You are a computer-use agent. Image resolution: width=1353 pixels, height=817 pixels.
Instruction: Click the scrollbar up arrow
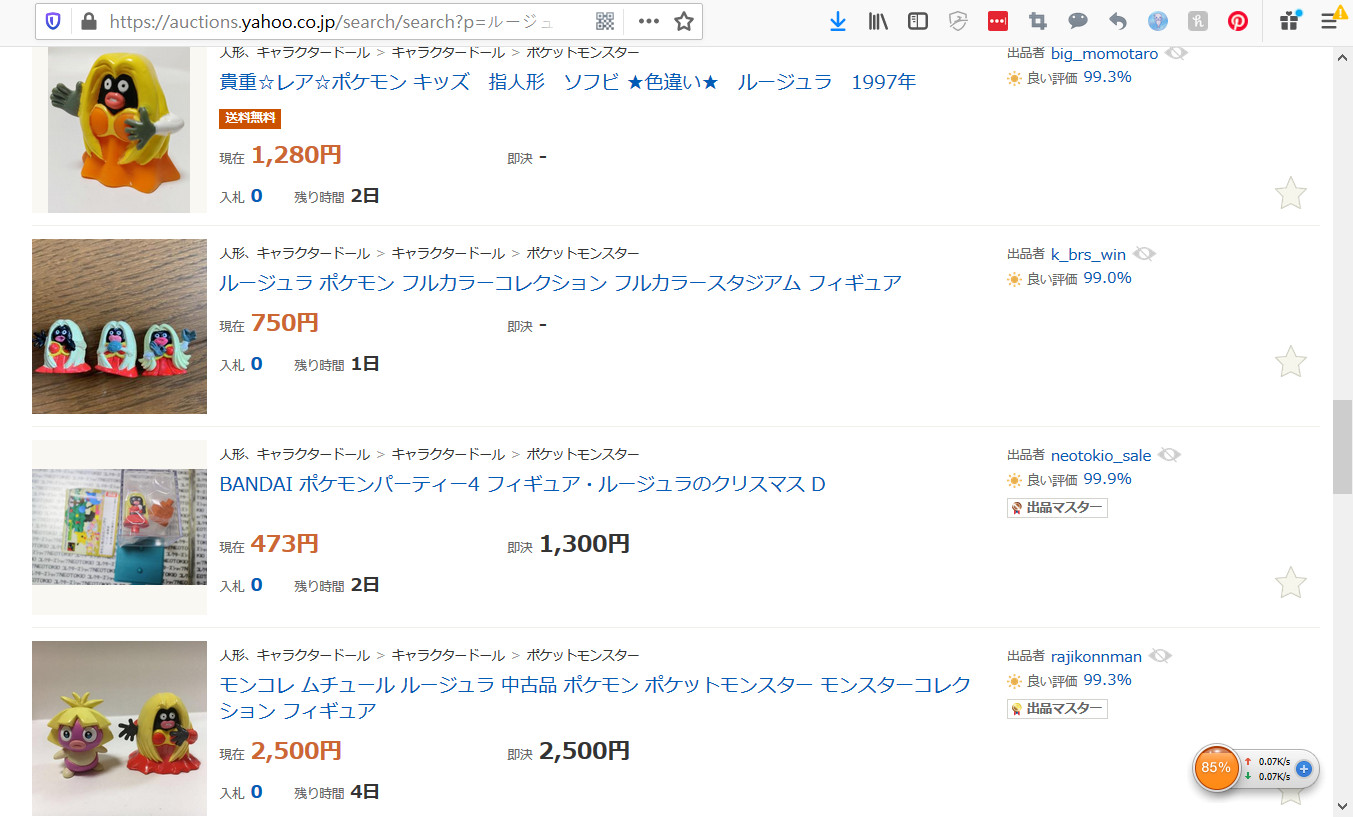[1342, 58]
